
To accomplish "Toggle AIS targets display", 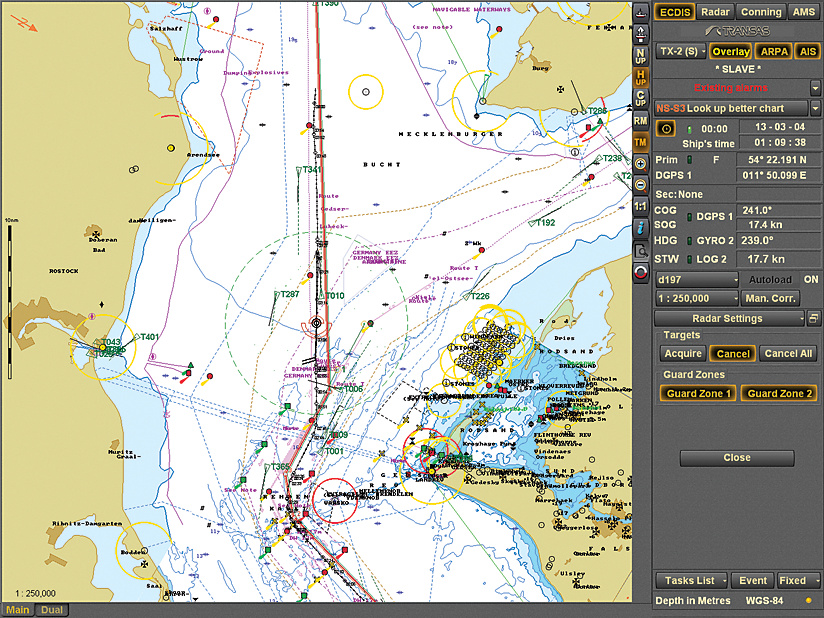I will pos(807,51).
